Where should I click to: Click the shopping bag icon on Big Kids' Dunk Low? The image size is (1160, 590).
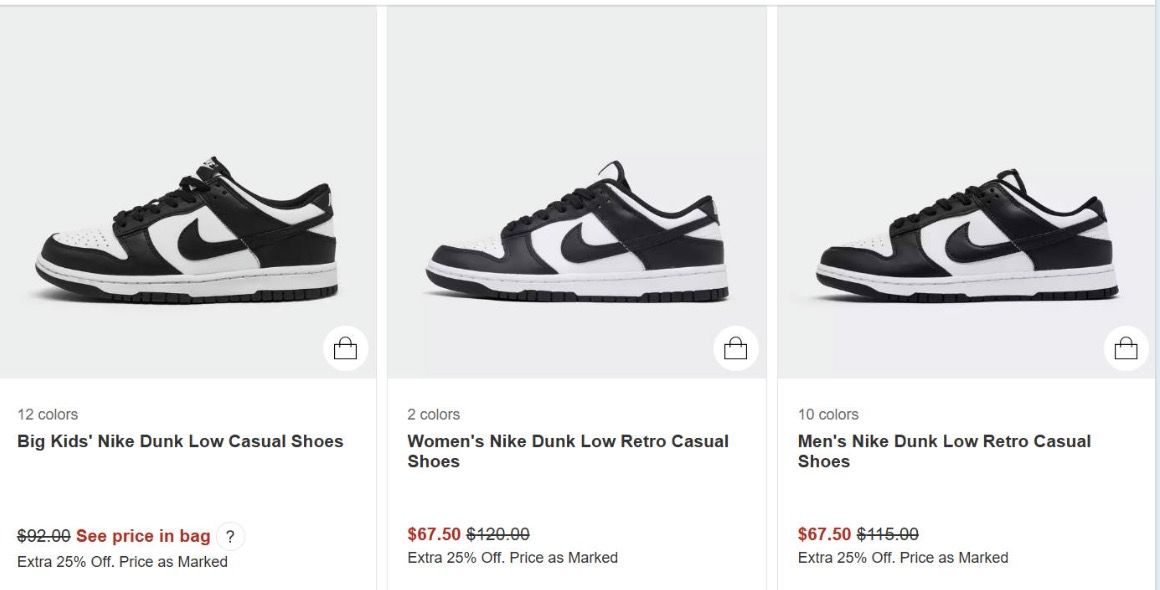344,348
